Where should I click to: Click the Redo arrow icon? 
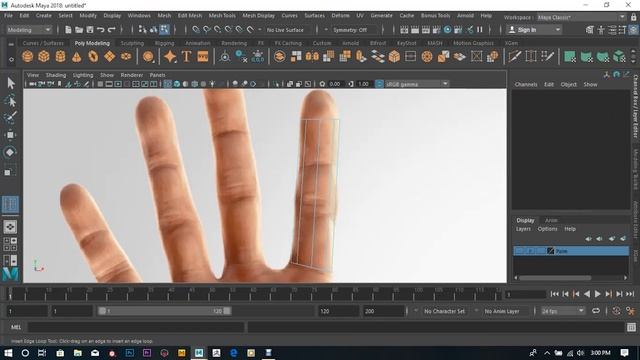111,29
